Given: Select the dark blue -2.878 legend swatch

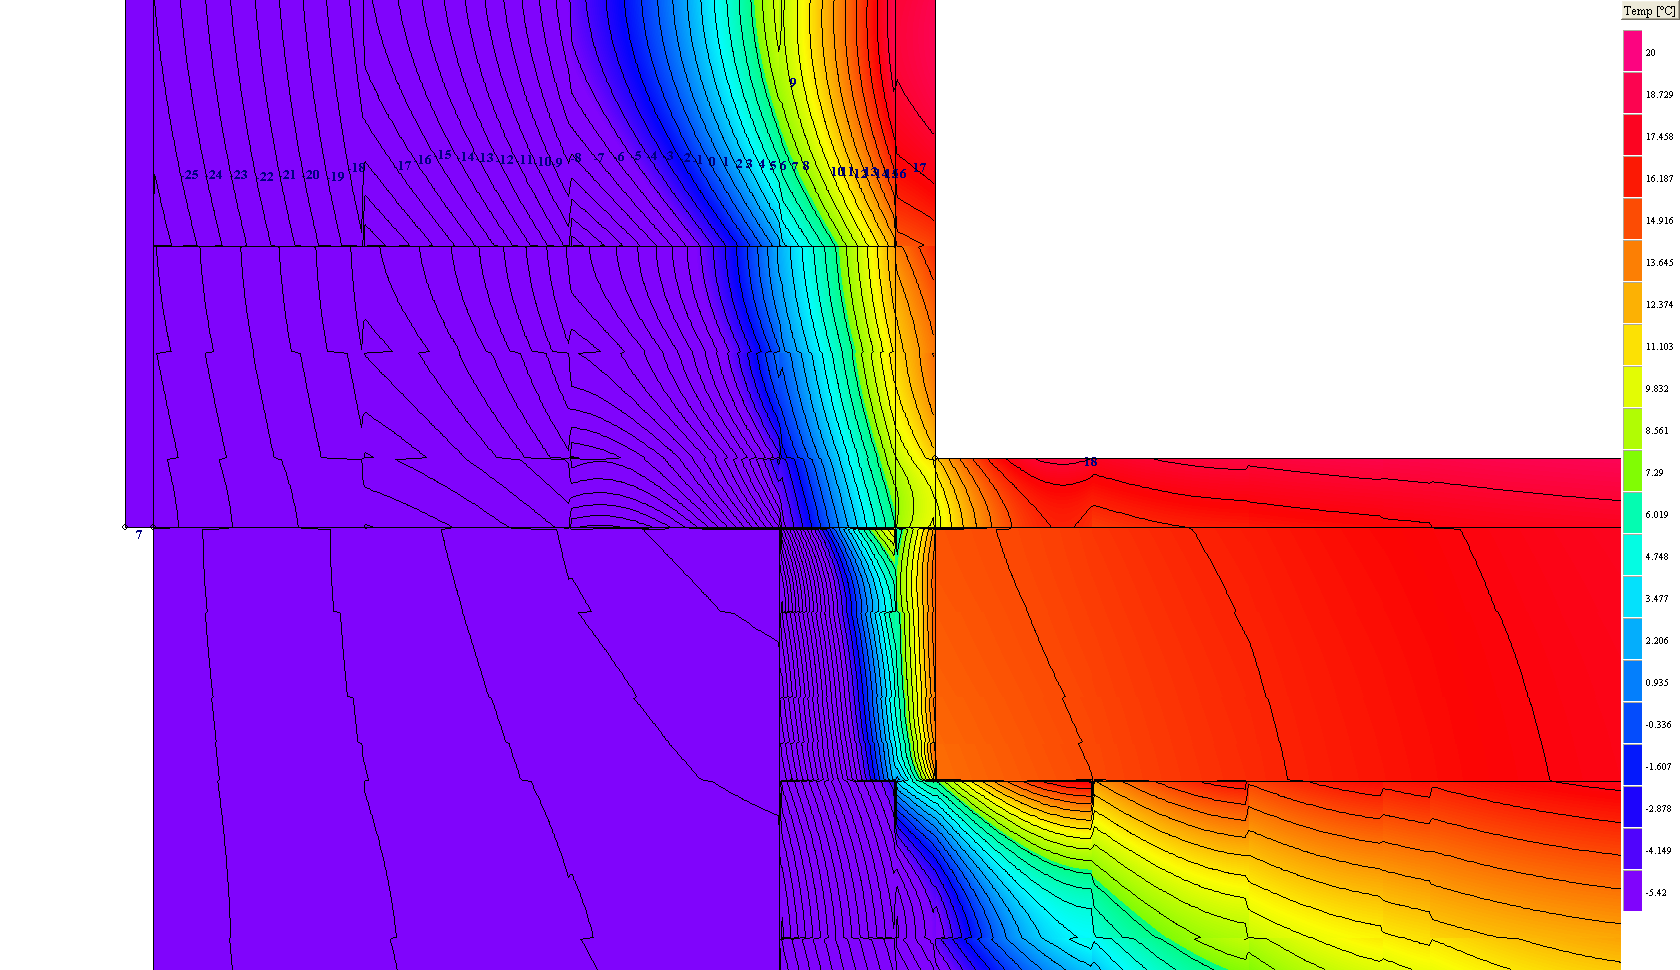Looking at the screenshot, I should [1632, 806].
